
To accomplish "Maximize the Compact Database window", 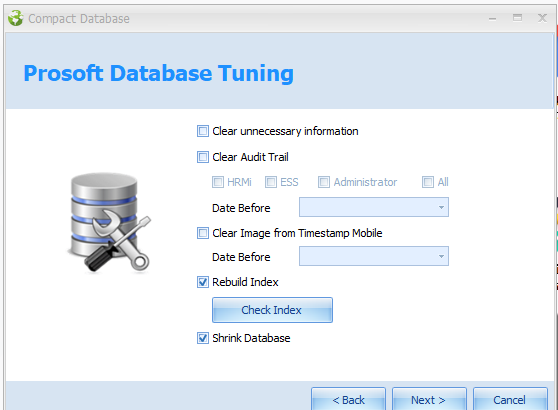I will click(517, 17).
